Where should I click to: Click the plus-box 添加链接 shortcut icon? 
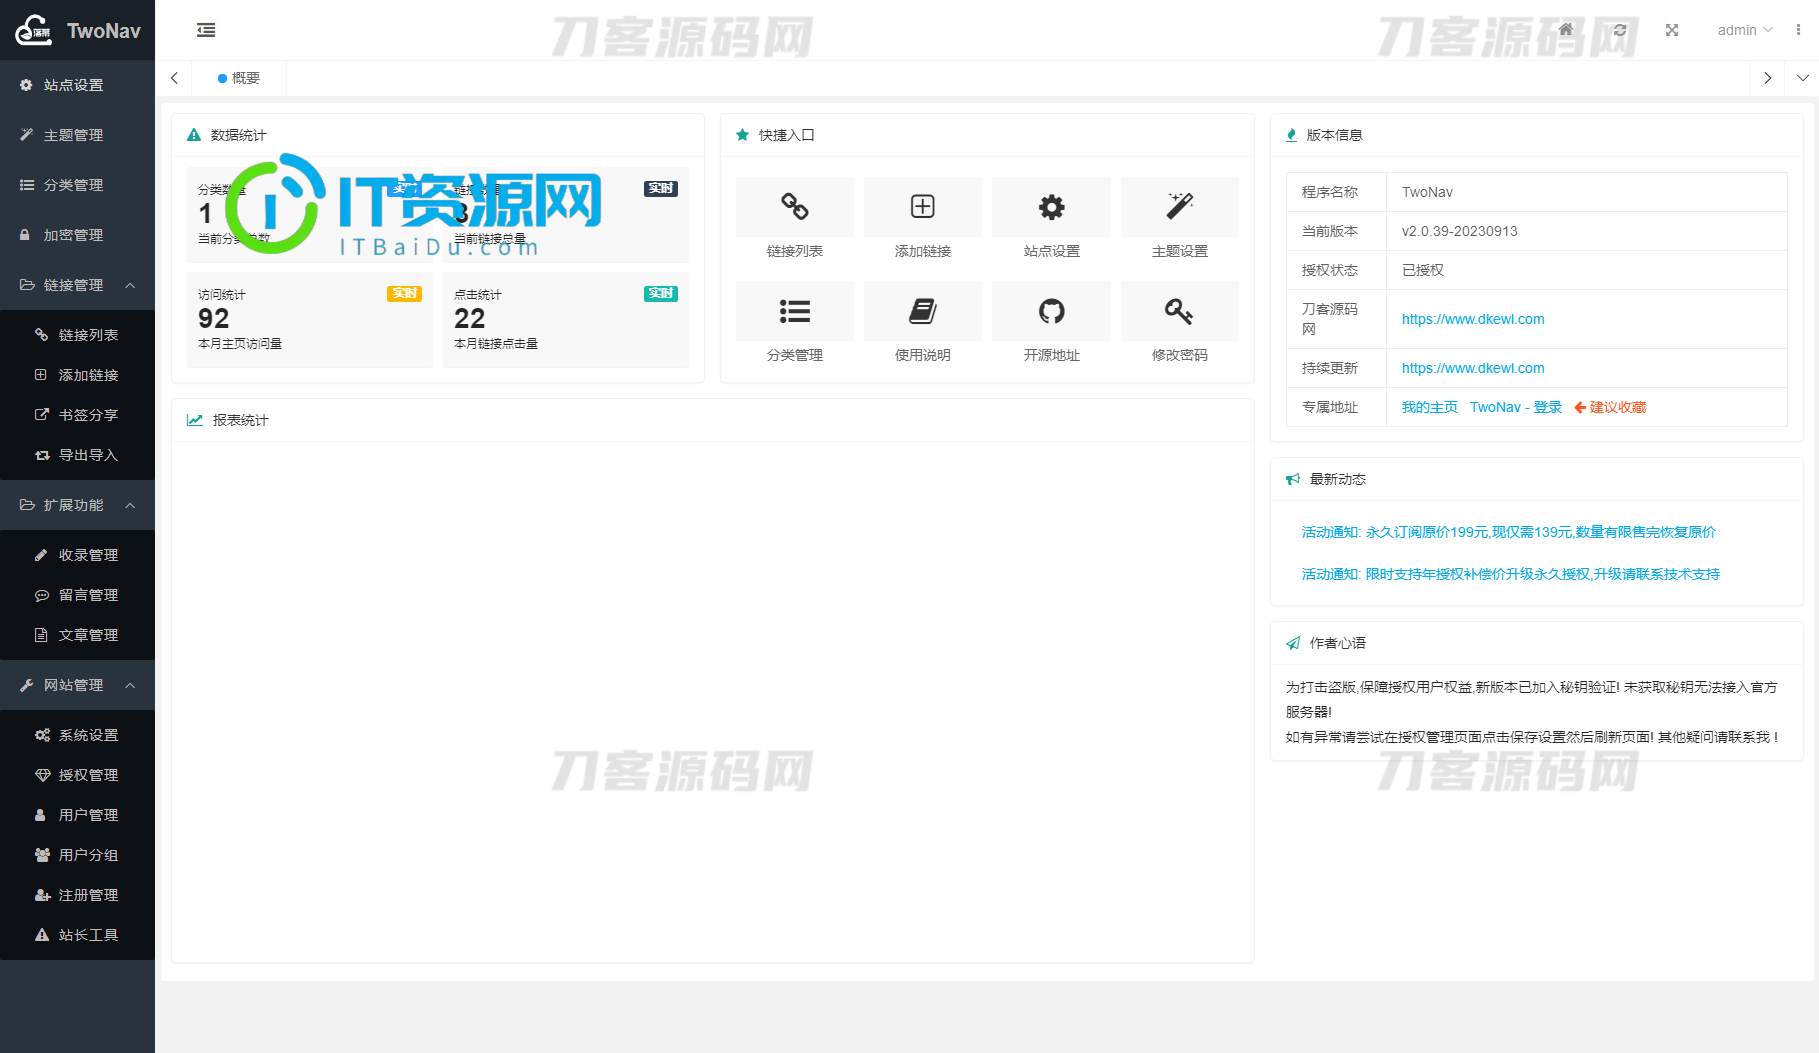923,207
